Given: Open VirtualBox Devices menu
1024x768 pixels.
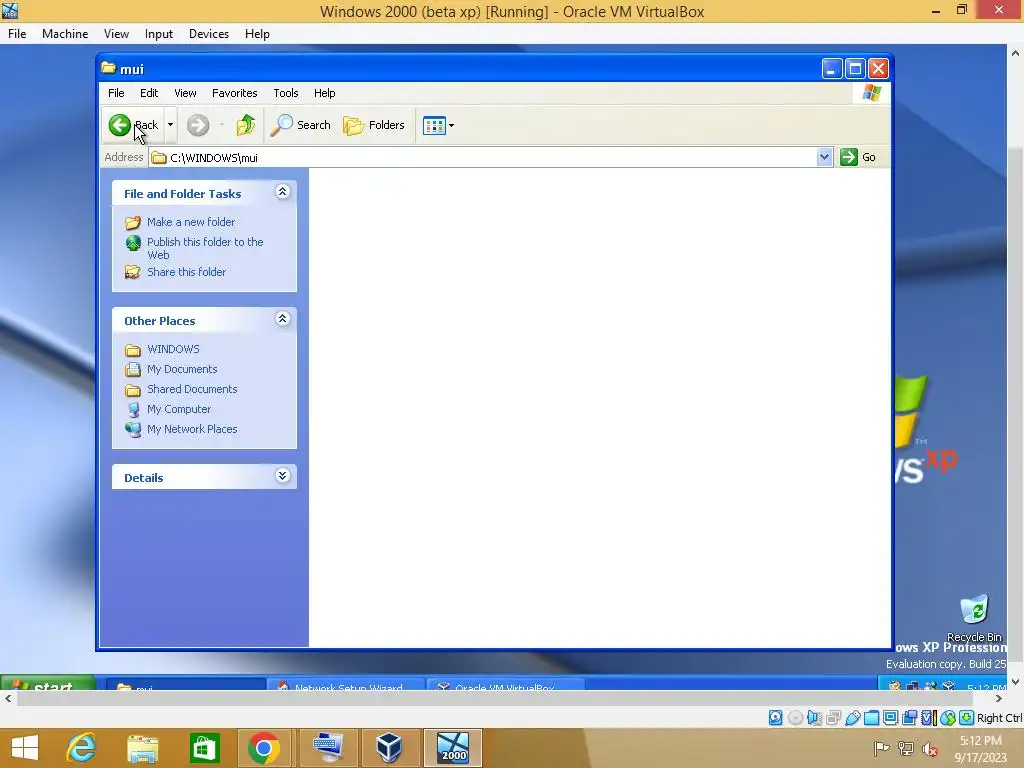Looking at the screenshot, I should 209,34.
